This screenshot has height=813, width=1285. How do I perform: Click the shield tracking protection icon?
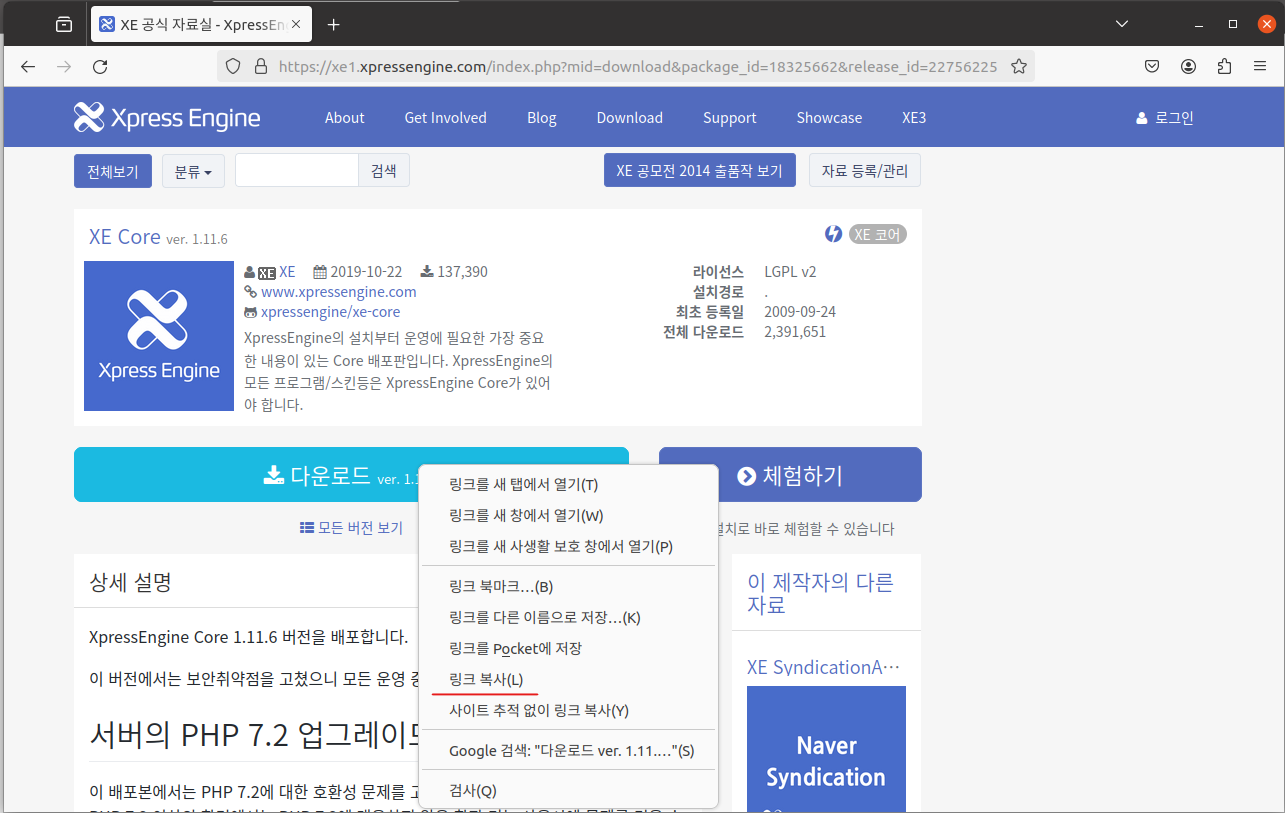click(x=233, y=67)
